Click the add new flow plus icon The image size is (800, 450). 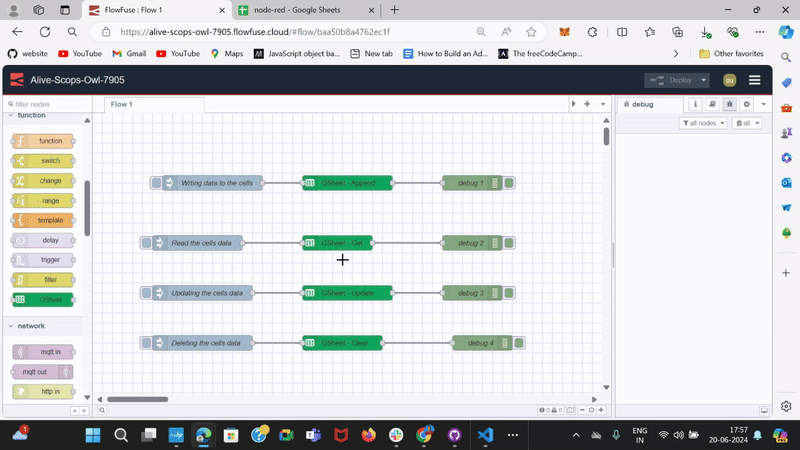point(587,104)
